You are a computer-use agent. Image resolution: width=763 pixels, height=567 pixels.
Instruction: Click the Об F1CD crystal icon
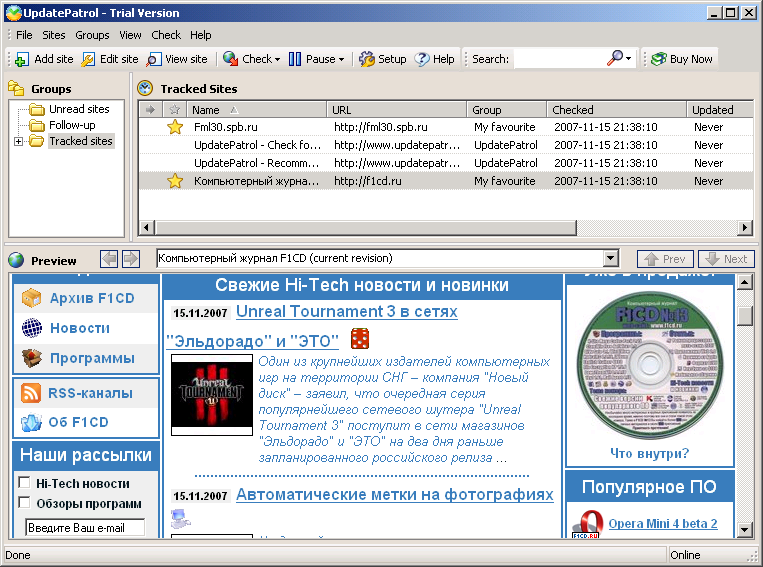[31, 422]
